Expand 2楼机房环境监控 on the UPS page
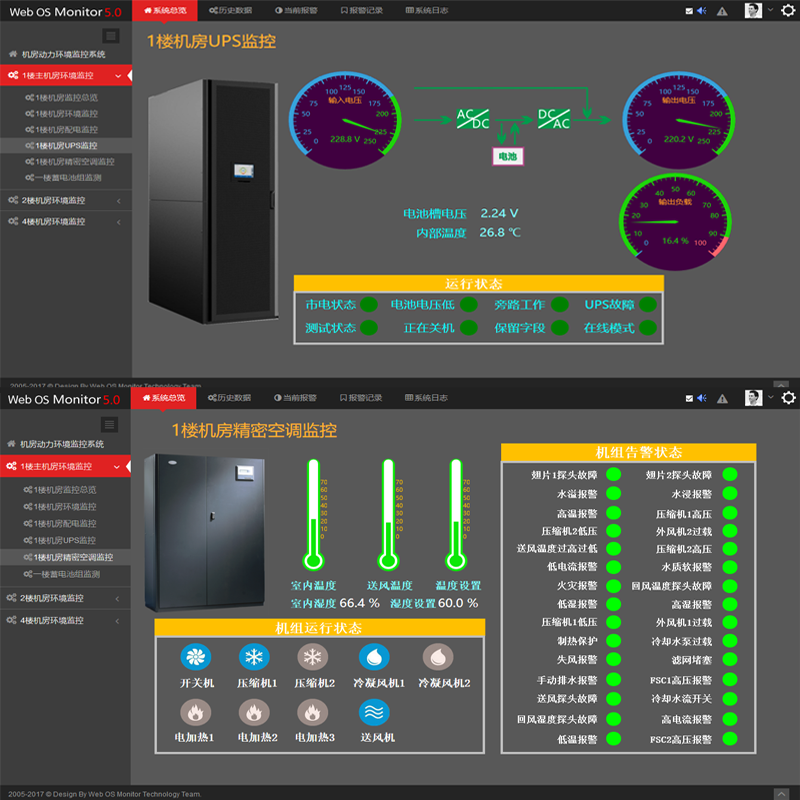This screenshot has height=800, width=800. click(x=66, y=201)
